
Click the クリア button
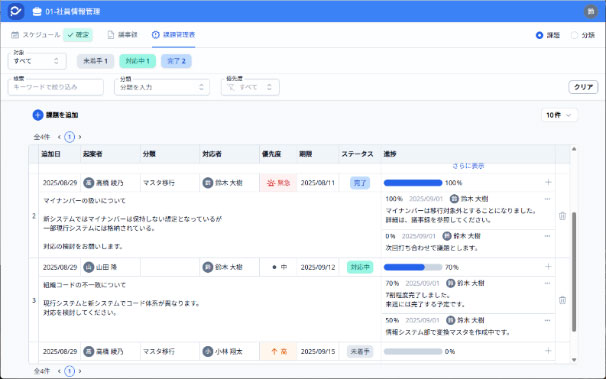point(583,87)
